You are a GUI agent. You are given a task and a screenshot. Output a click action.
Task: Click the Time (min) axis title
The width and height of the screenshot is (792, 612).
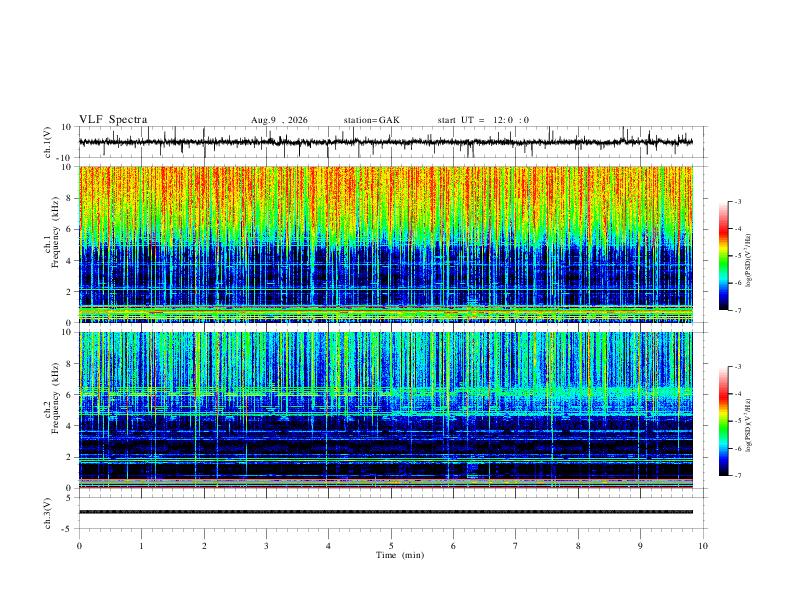(400, 555)
